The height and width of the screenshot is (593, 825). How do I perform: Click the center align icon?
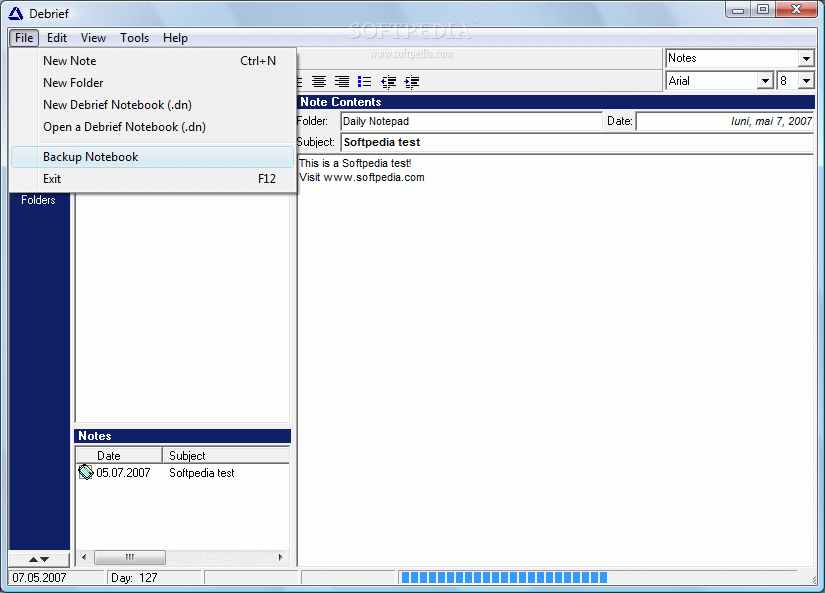[x=319, y=82]
